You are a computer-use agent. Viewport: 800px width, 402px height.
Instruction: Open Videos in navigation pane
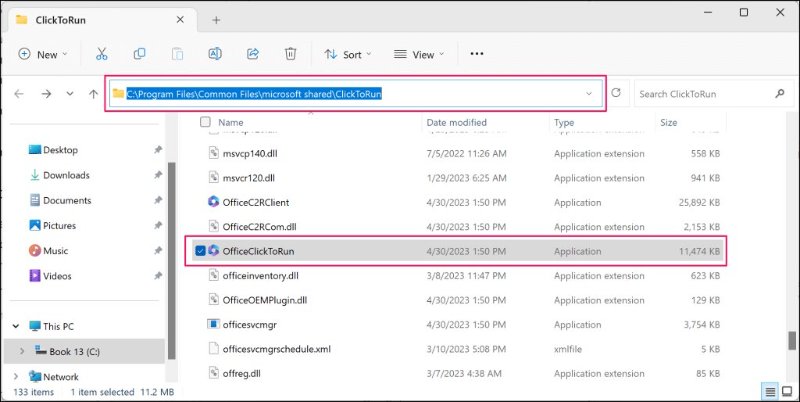57,276
